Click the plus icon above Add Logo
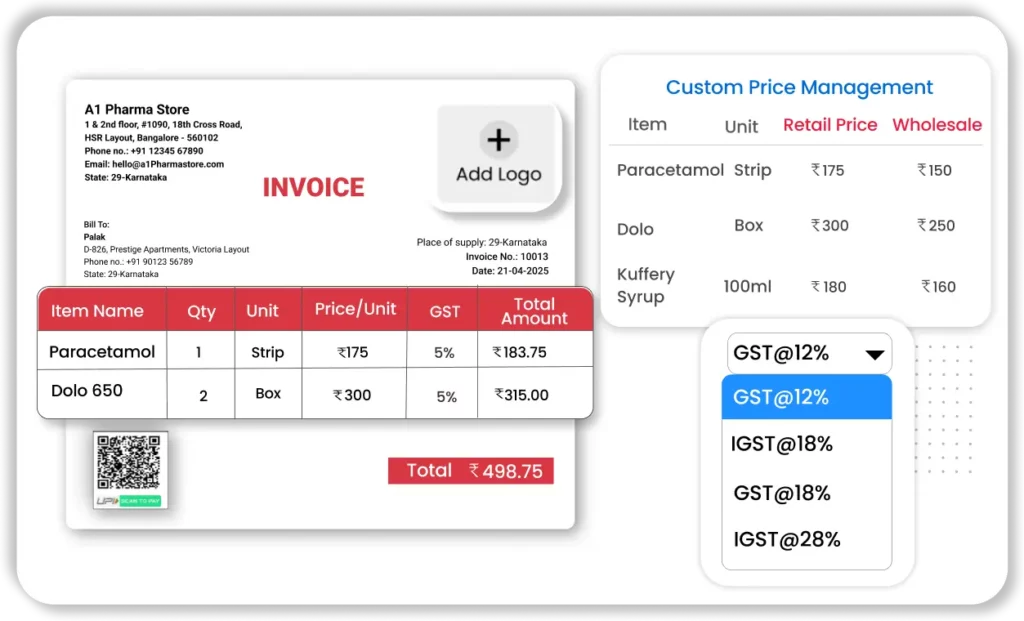The height and width of the screenshot is (621, 1024). [x=498, y=139]
